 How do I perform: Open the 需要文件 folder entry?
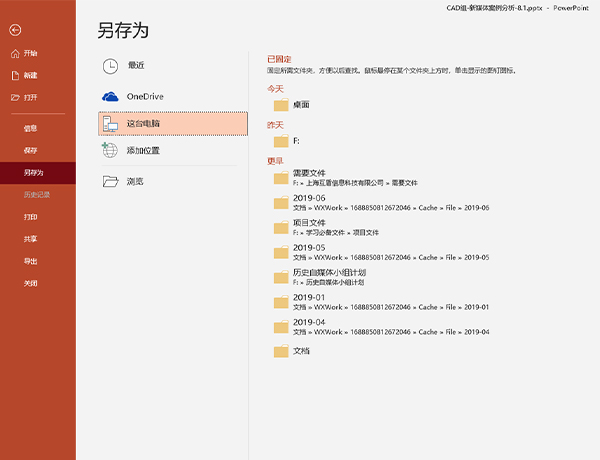[x=346, y=178]
